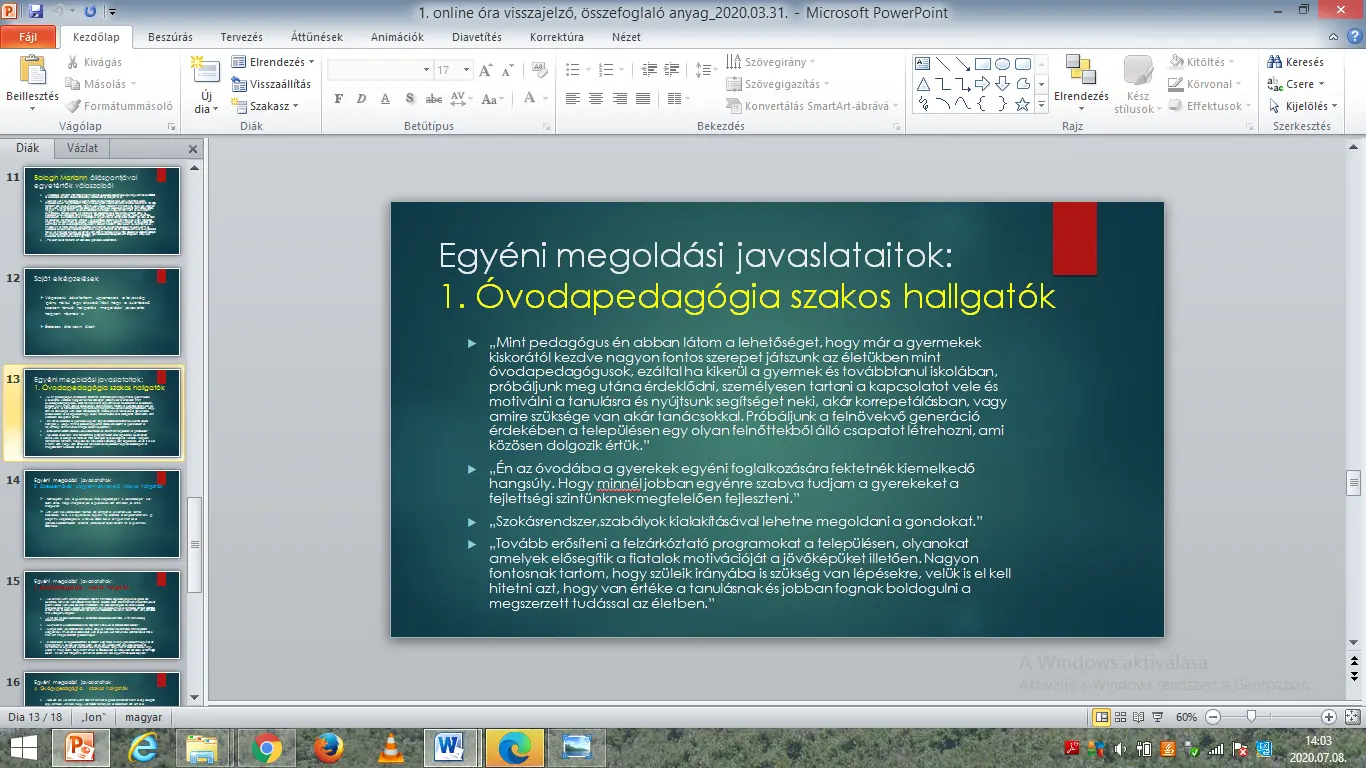Select slide 14 thumbnail in the slide panel
The width and height of the screenshot is (1366, 768).
[102, 513]
